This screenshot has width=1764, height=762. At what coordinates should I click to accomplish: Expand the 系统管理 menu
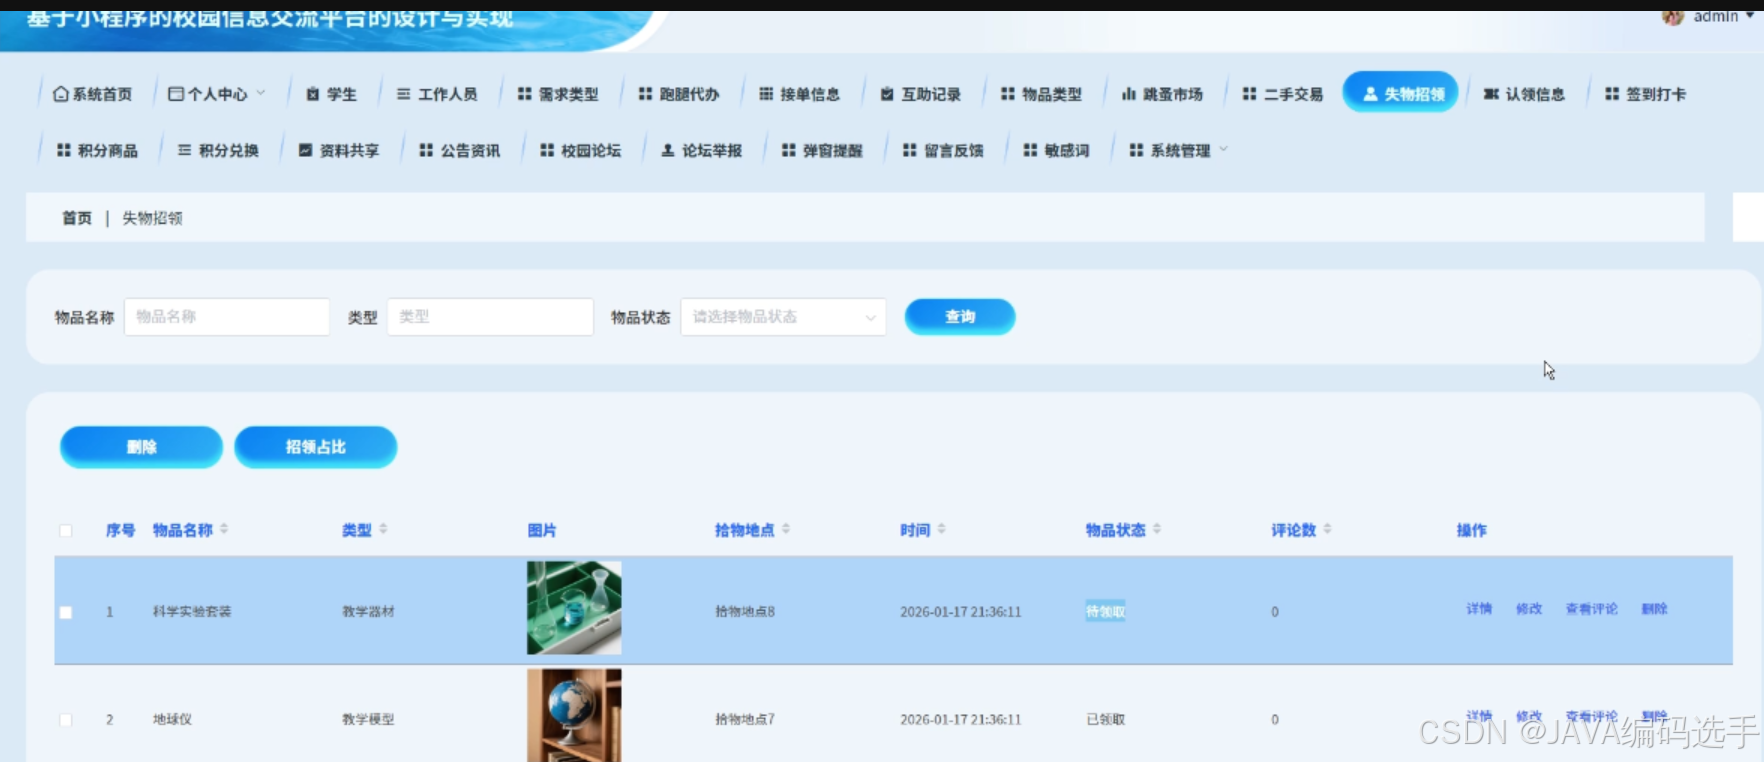click(x=1178, y=150)
